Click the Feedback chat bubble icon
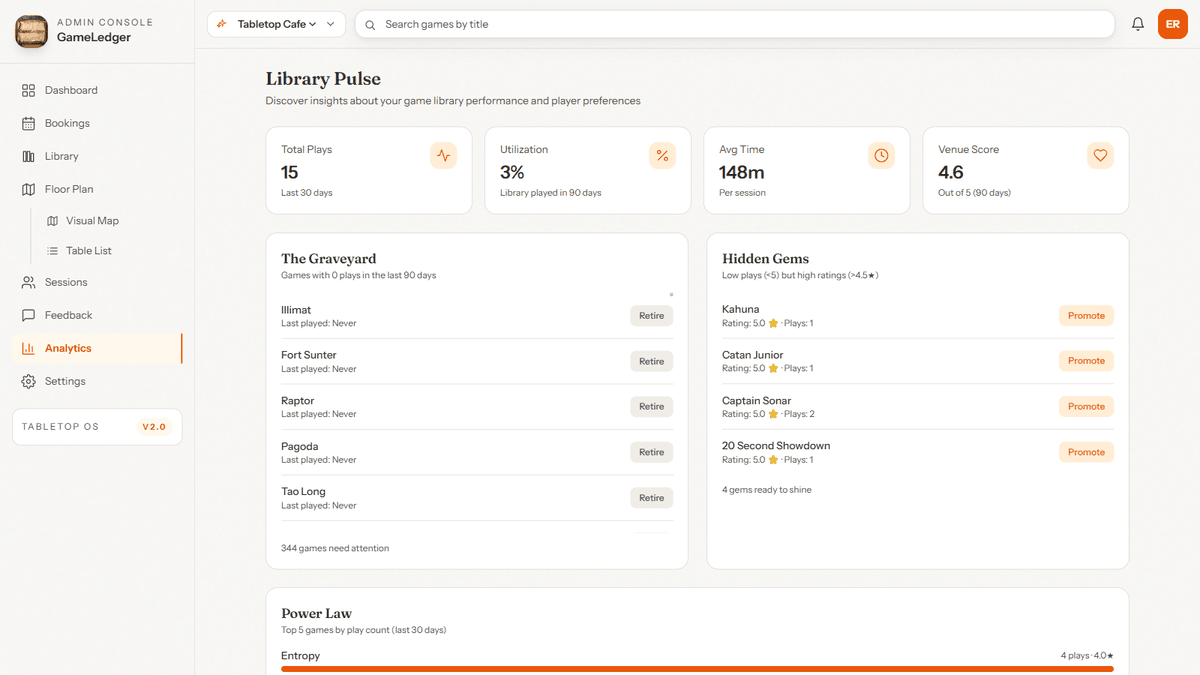 click(x=28, y=314)
